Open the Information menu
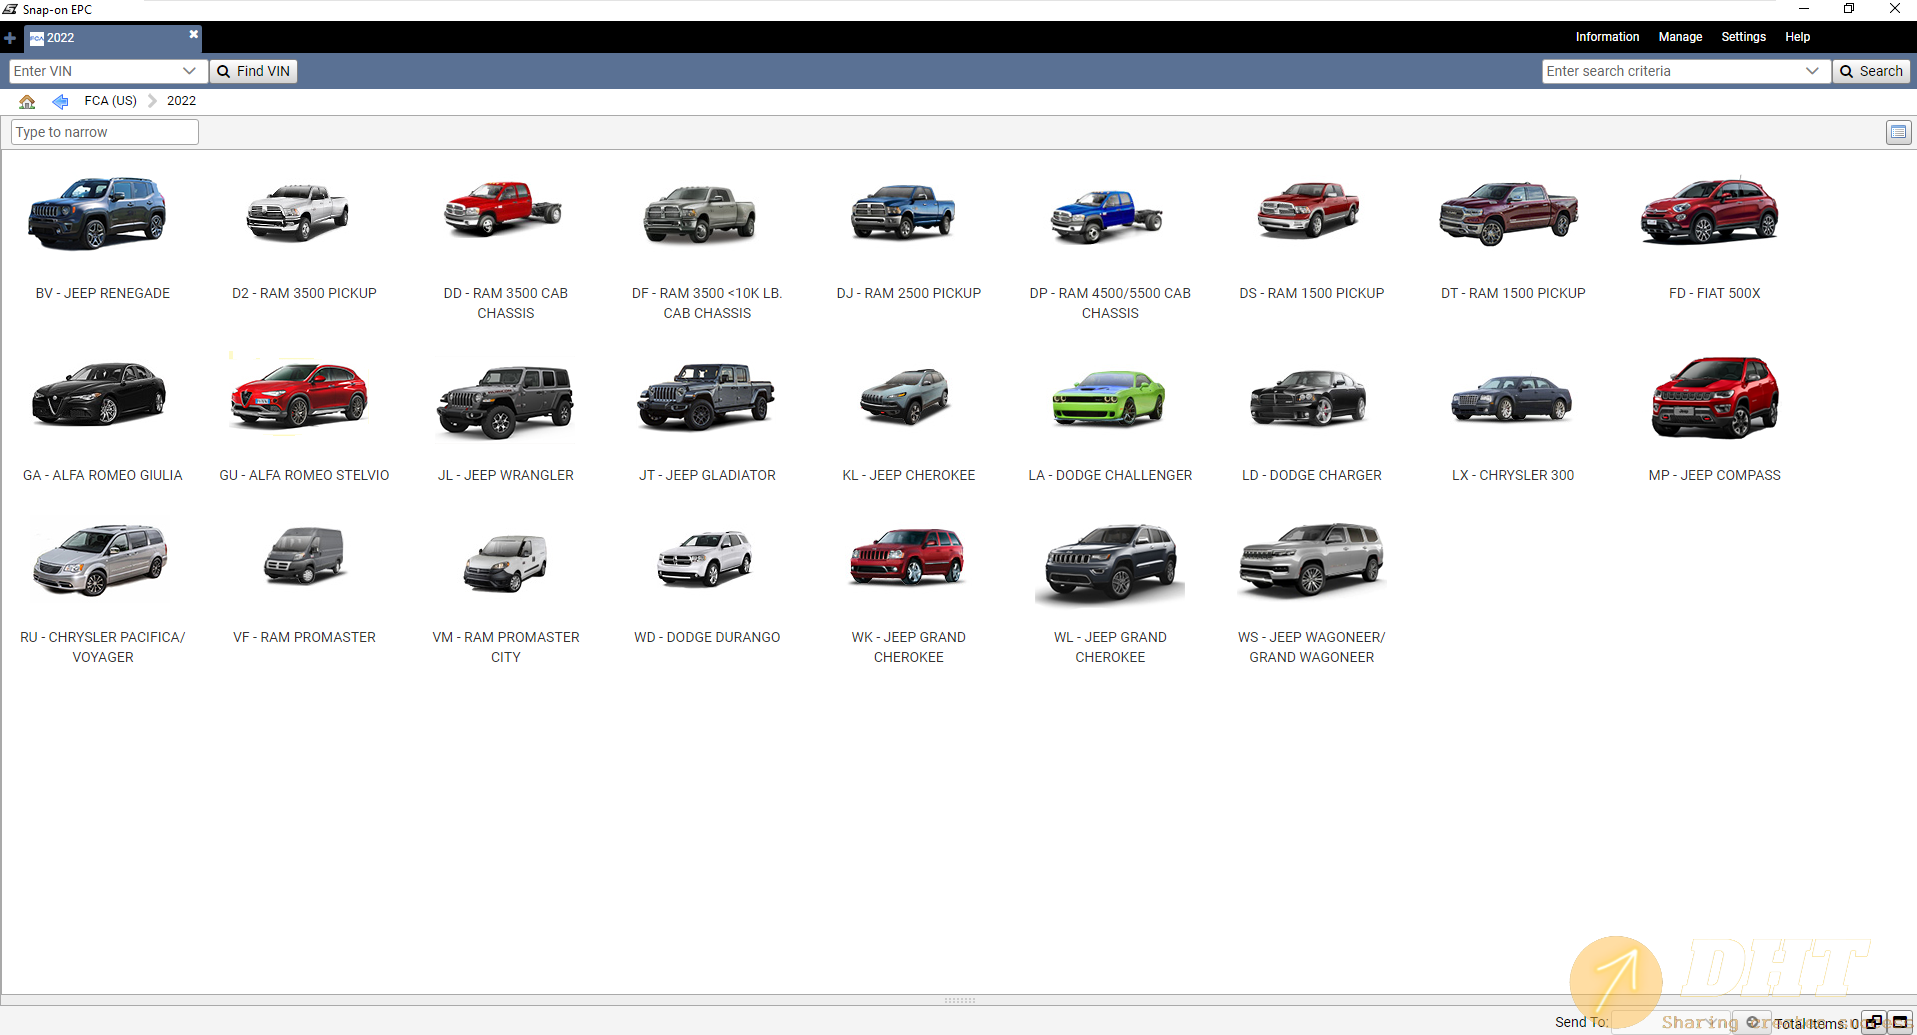The image size is (1917, 1035). click(x=1606, y=37)
